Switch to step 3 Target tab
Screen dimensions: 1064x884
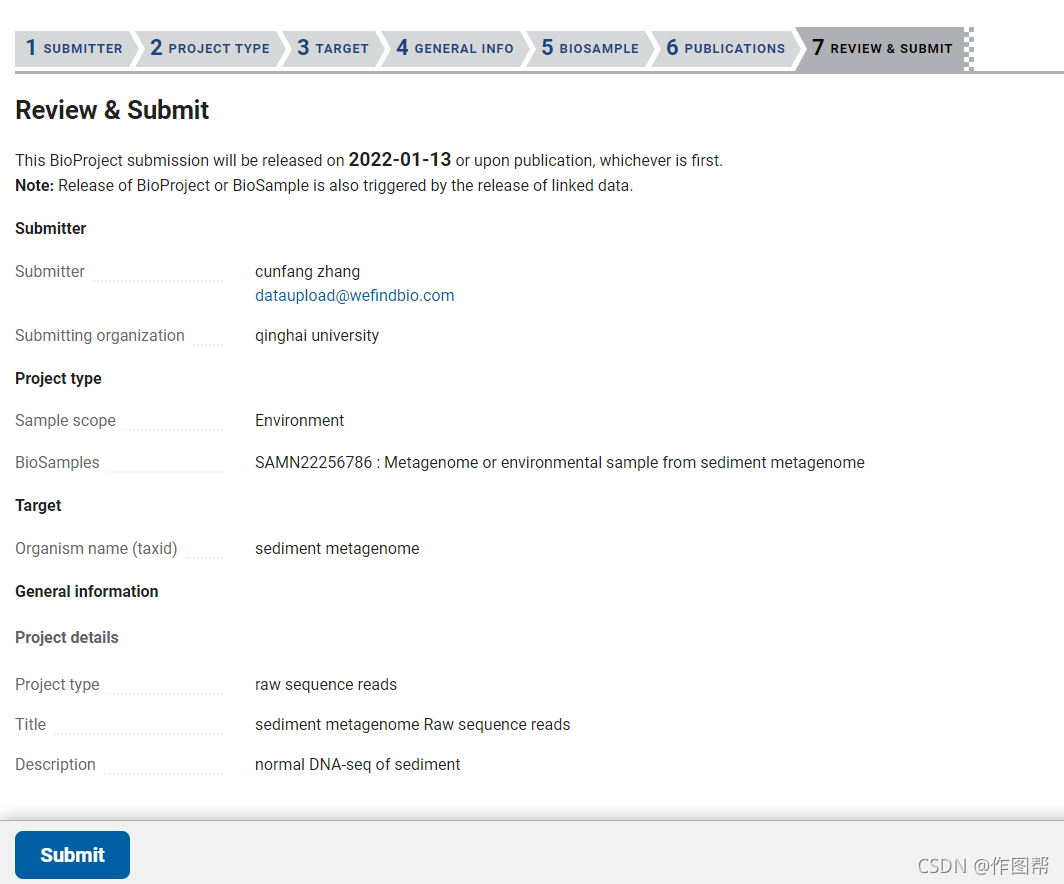(332, 48)
